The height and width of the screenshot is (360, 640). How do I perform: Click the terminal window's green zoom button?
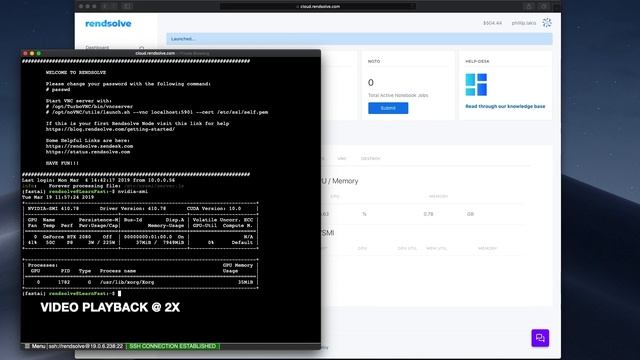pos(39,53)
